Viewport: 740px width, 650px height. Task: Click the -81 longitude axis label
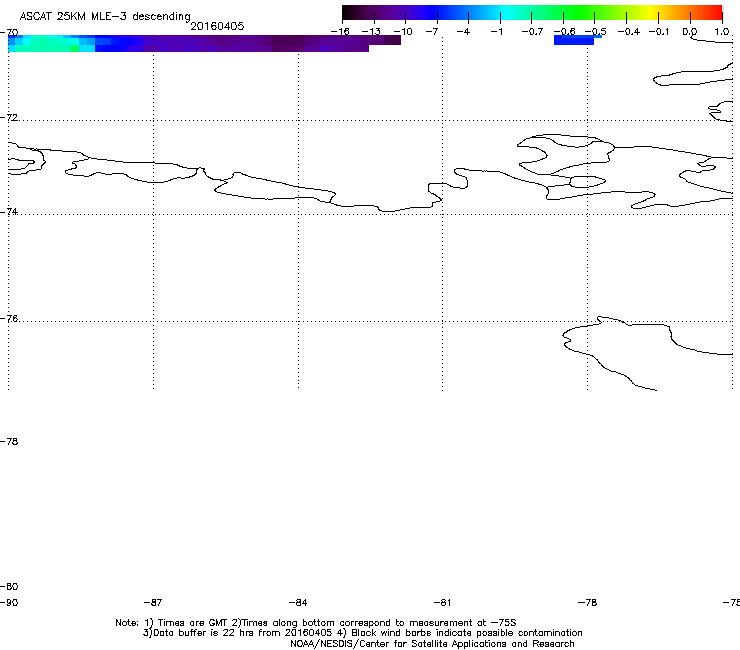coord(442,602)
